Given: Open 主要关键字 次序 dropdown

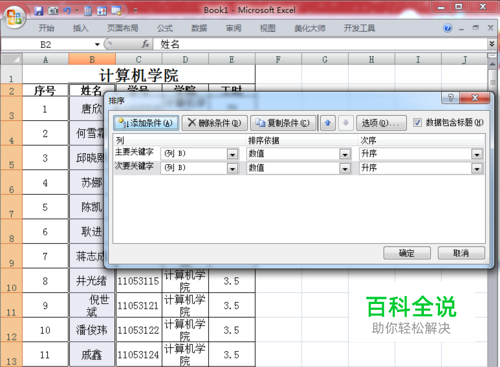Looking at the screenshot, I should [477, 154].
